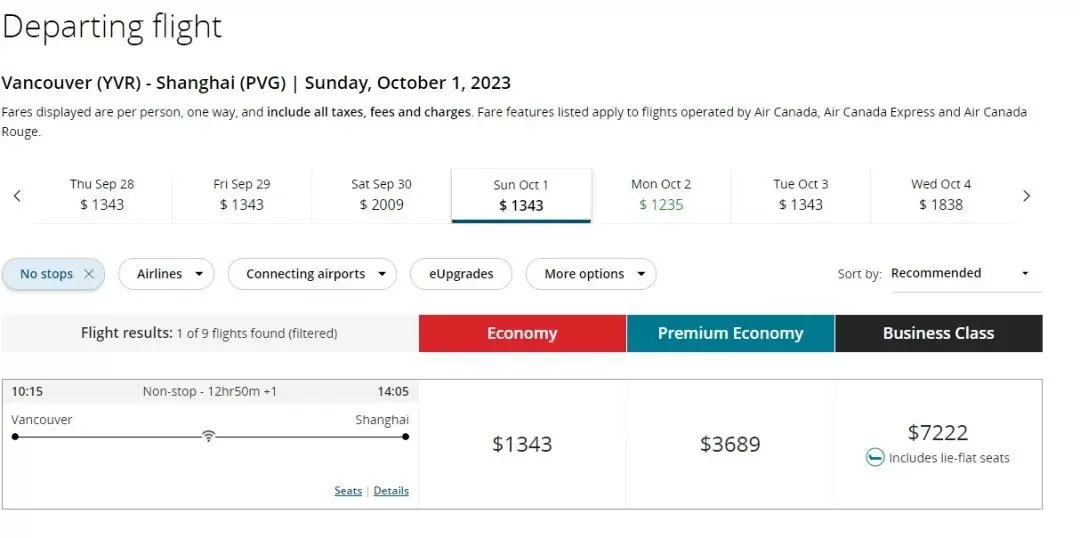Show later dates with right arrow
The width and height of the screenshot is (1080, 538).
pos(1026,196)
